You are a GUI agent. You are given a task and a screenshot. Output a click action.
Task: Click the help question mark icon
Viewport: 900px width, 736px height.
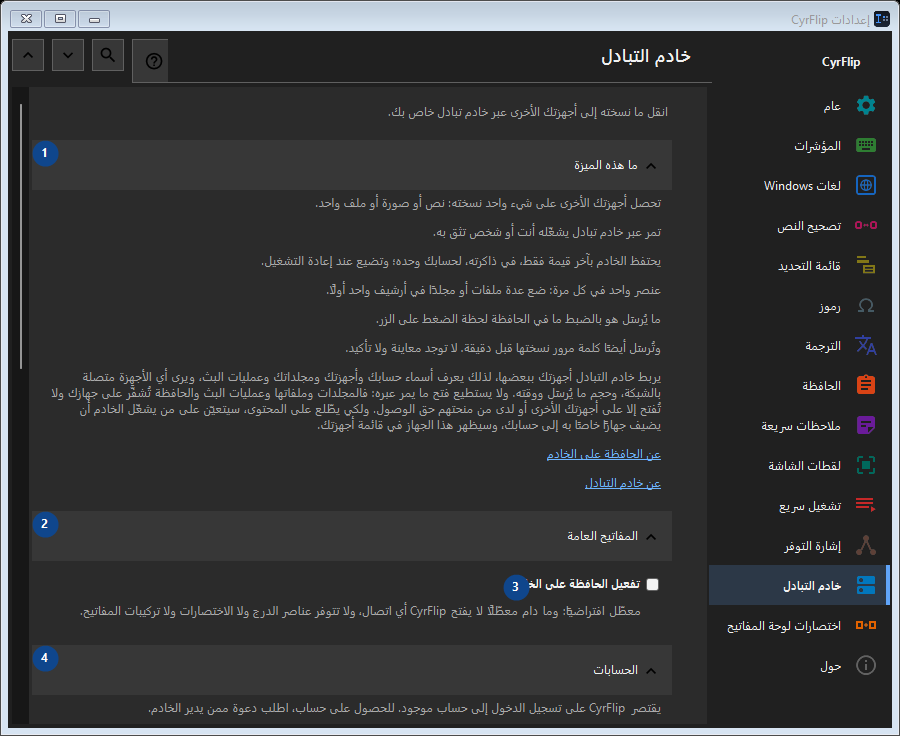pos(154,61)
